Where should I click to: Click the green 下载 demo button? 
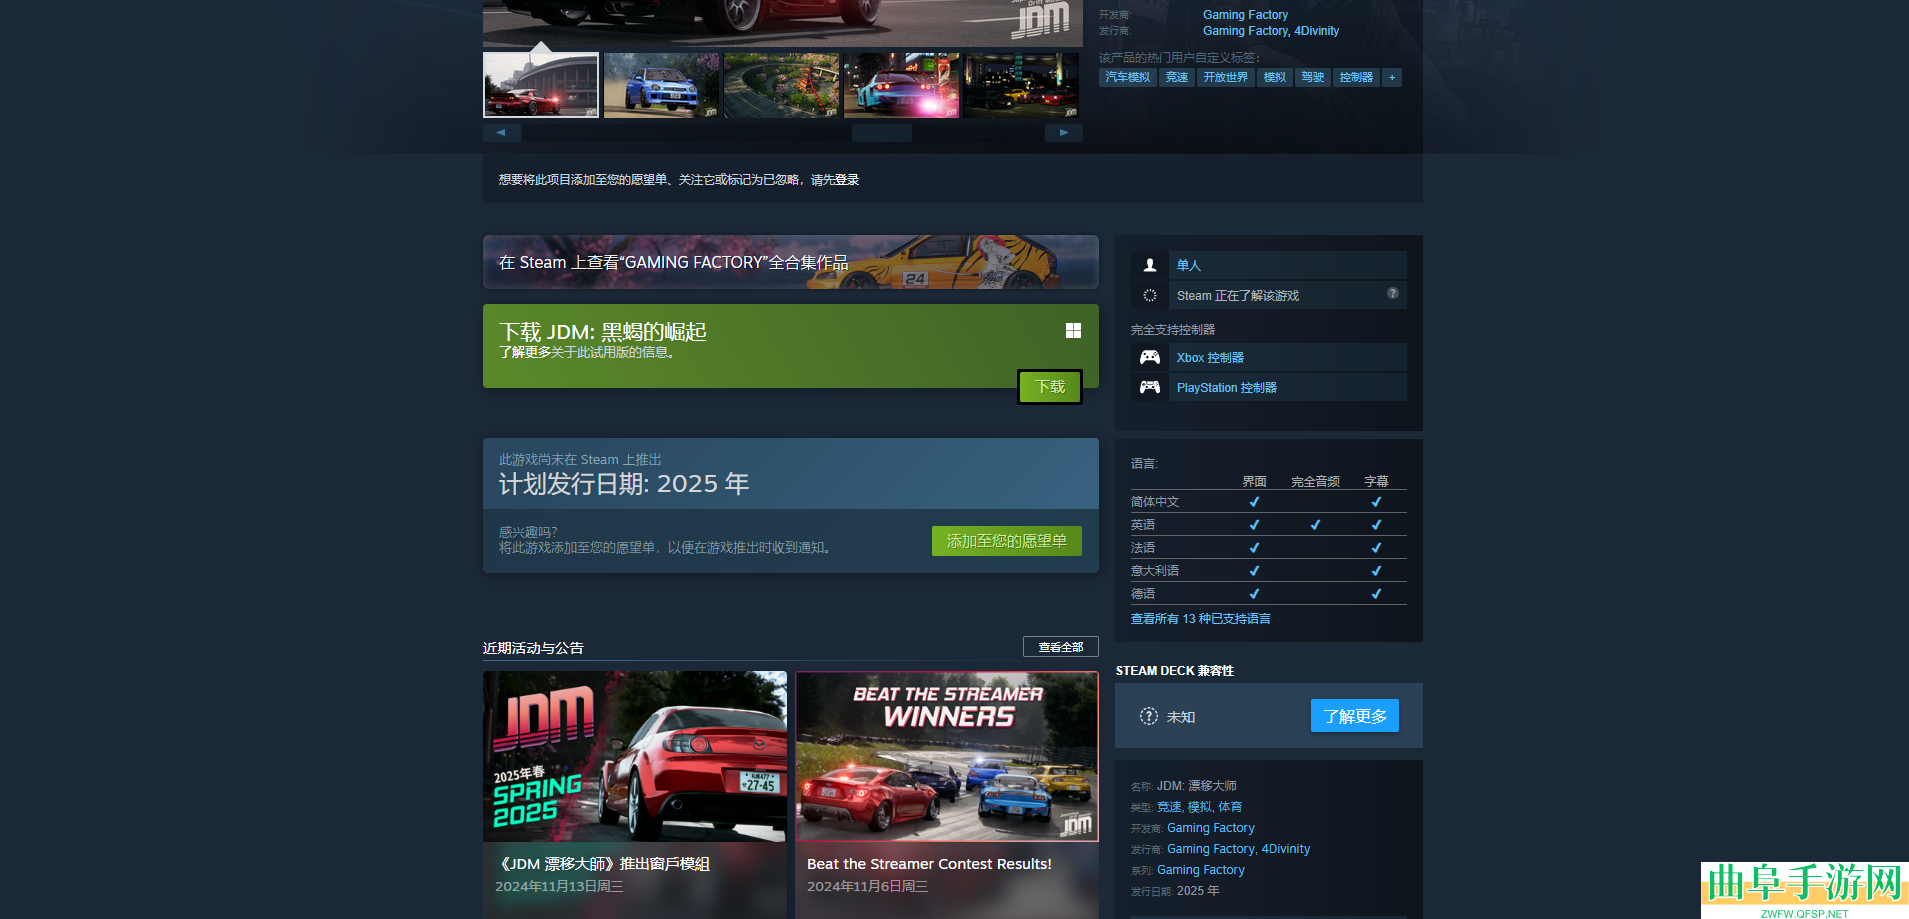[x=1050, y=387]
